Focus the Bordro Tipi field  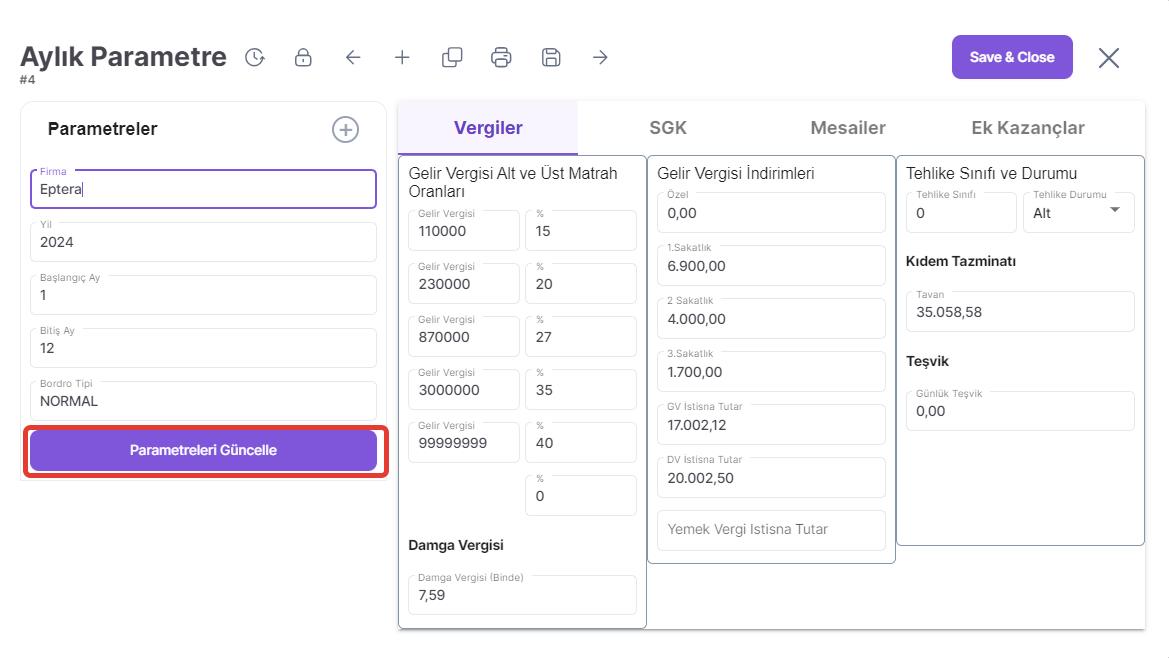coord(203,401)
